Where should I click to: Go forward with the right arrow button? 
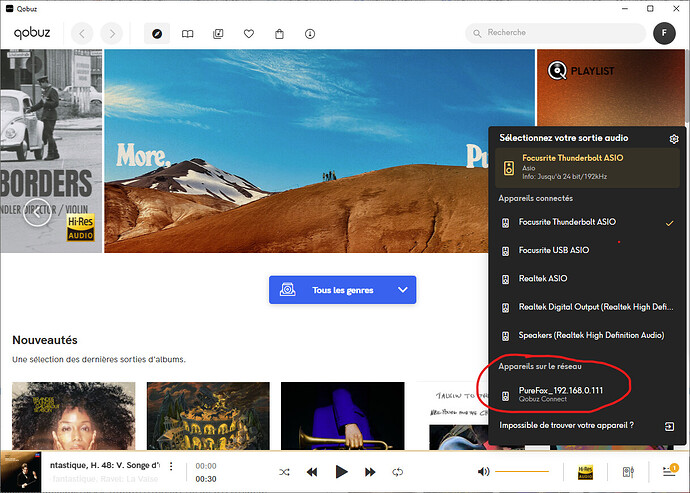112,33
